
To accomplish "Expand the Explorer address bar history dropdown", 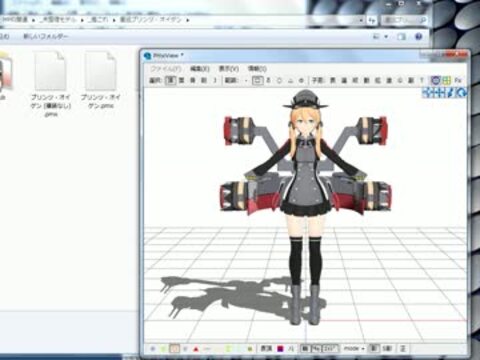I will 361,20.
